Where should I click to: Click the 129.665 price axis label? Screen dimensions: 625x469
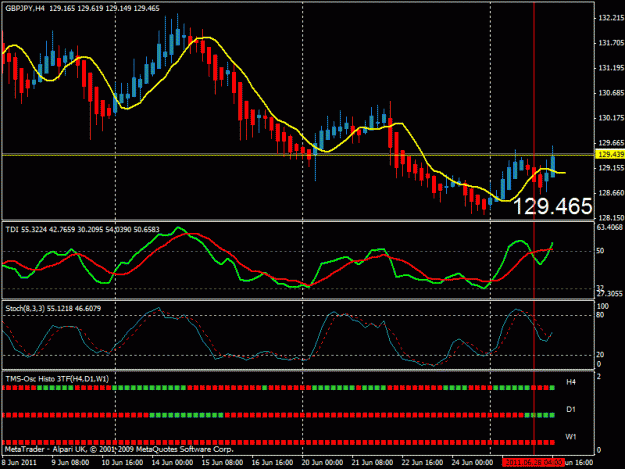[x=611, y=143]
